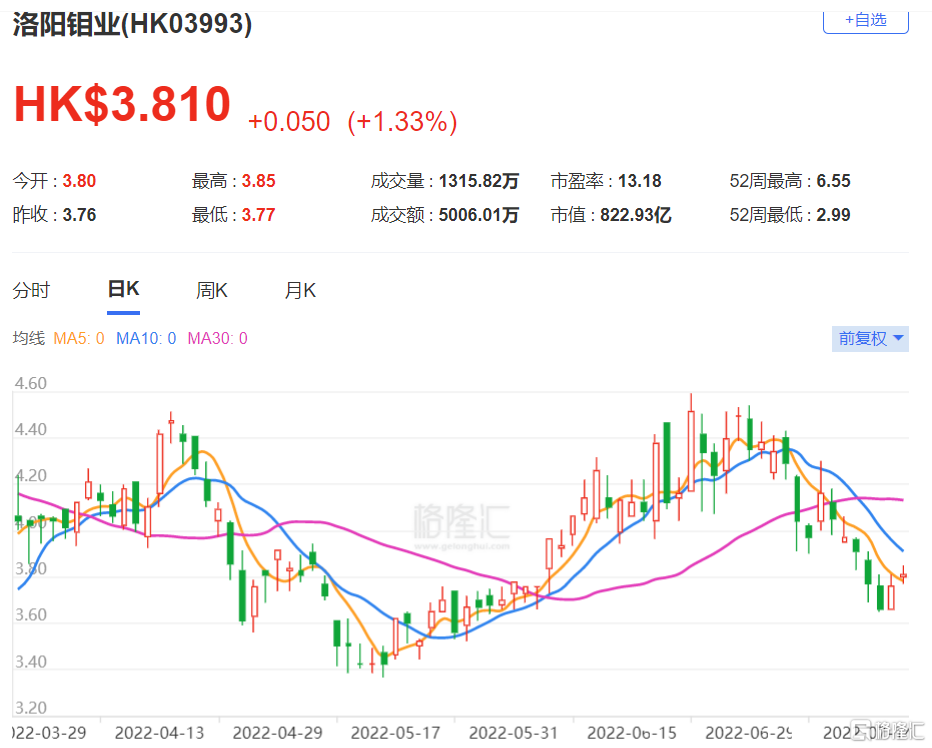Image resolution: width=932 pixels, height=748 pixels.
Task: Click the 4.60 price axis label
Action: click(x=30, y=384)
